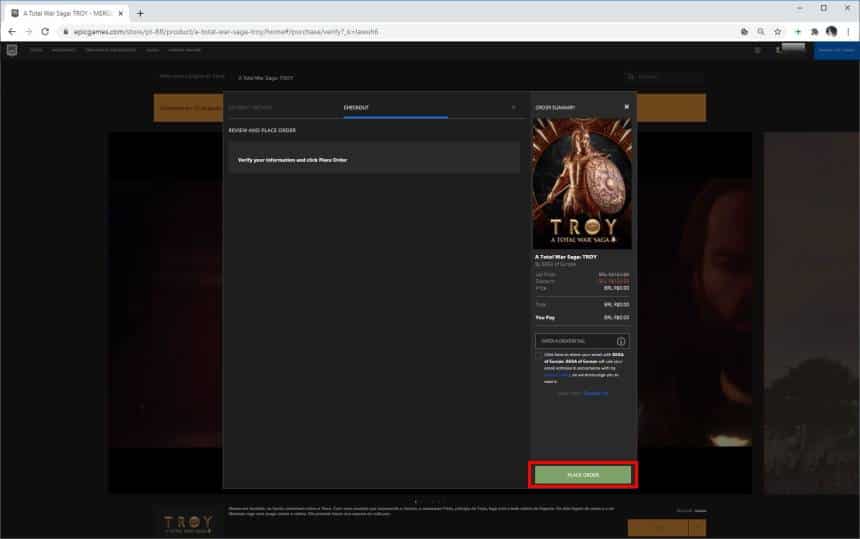Click the info icon in creator tag field
This screenshot has height=539, width=860.
621,341
